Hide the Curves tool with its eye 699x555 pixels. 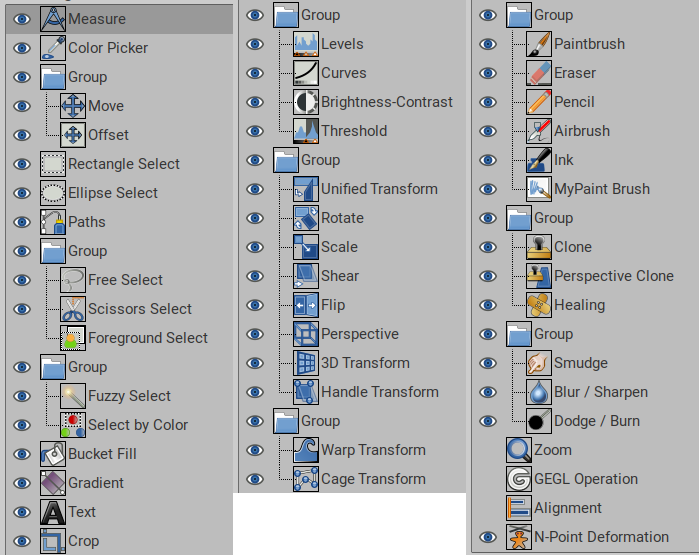(255, 73)
